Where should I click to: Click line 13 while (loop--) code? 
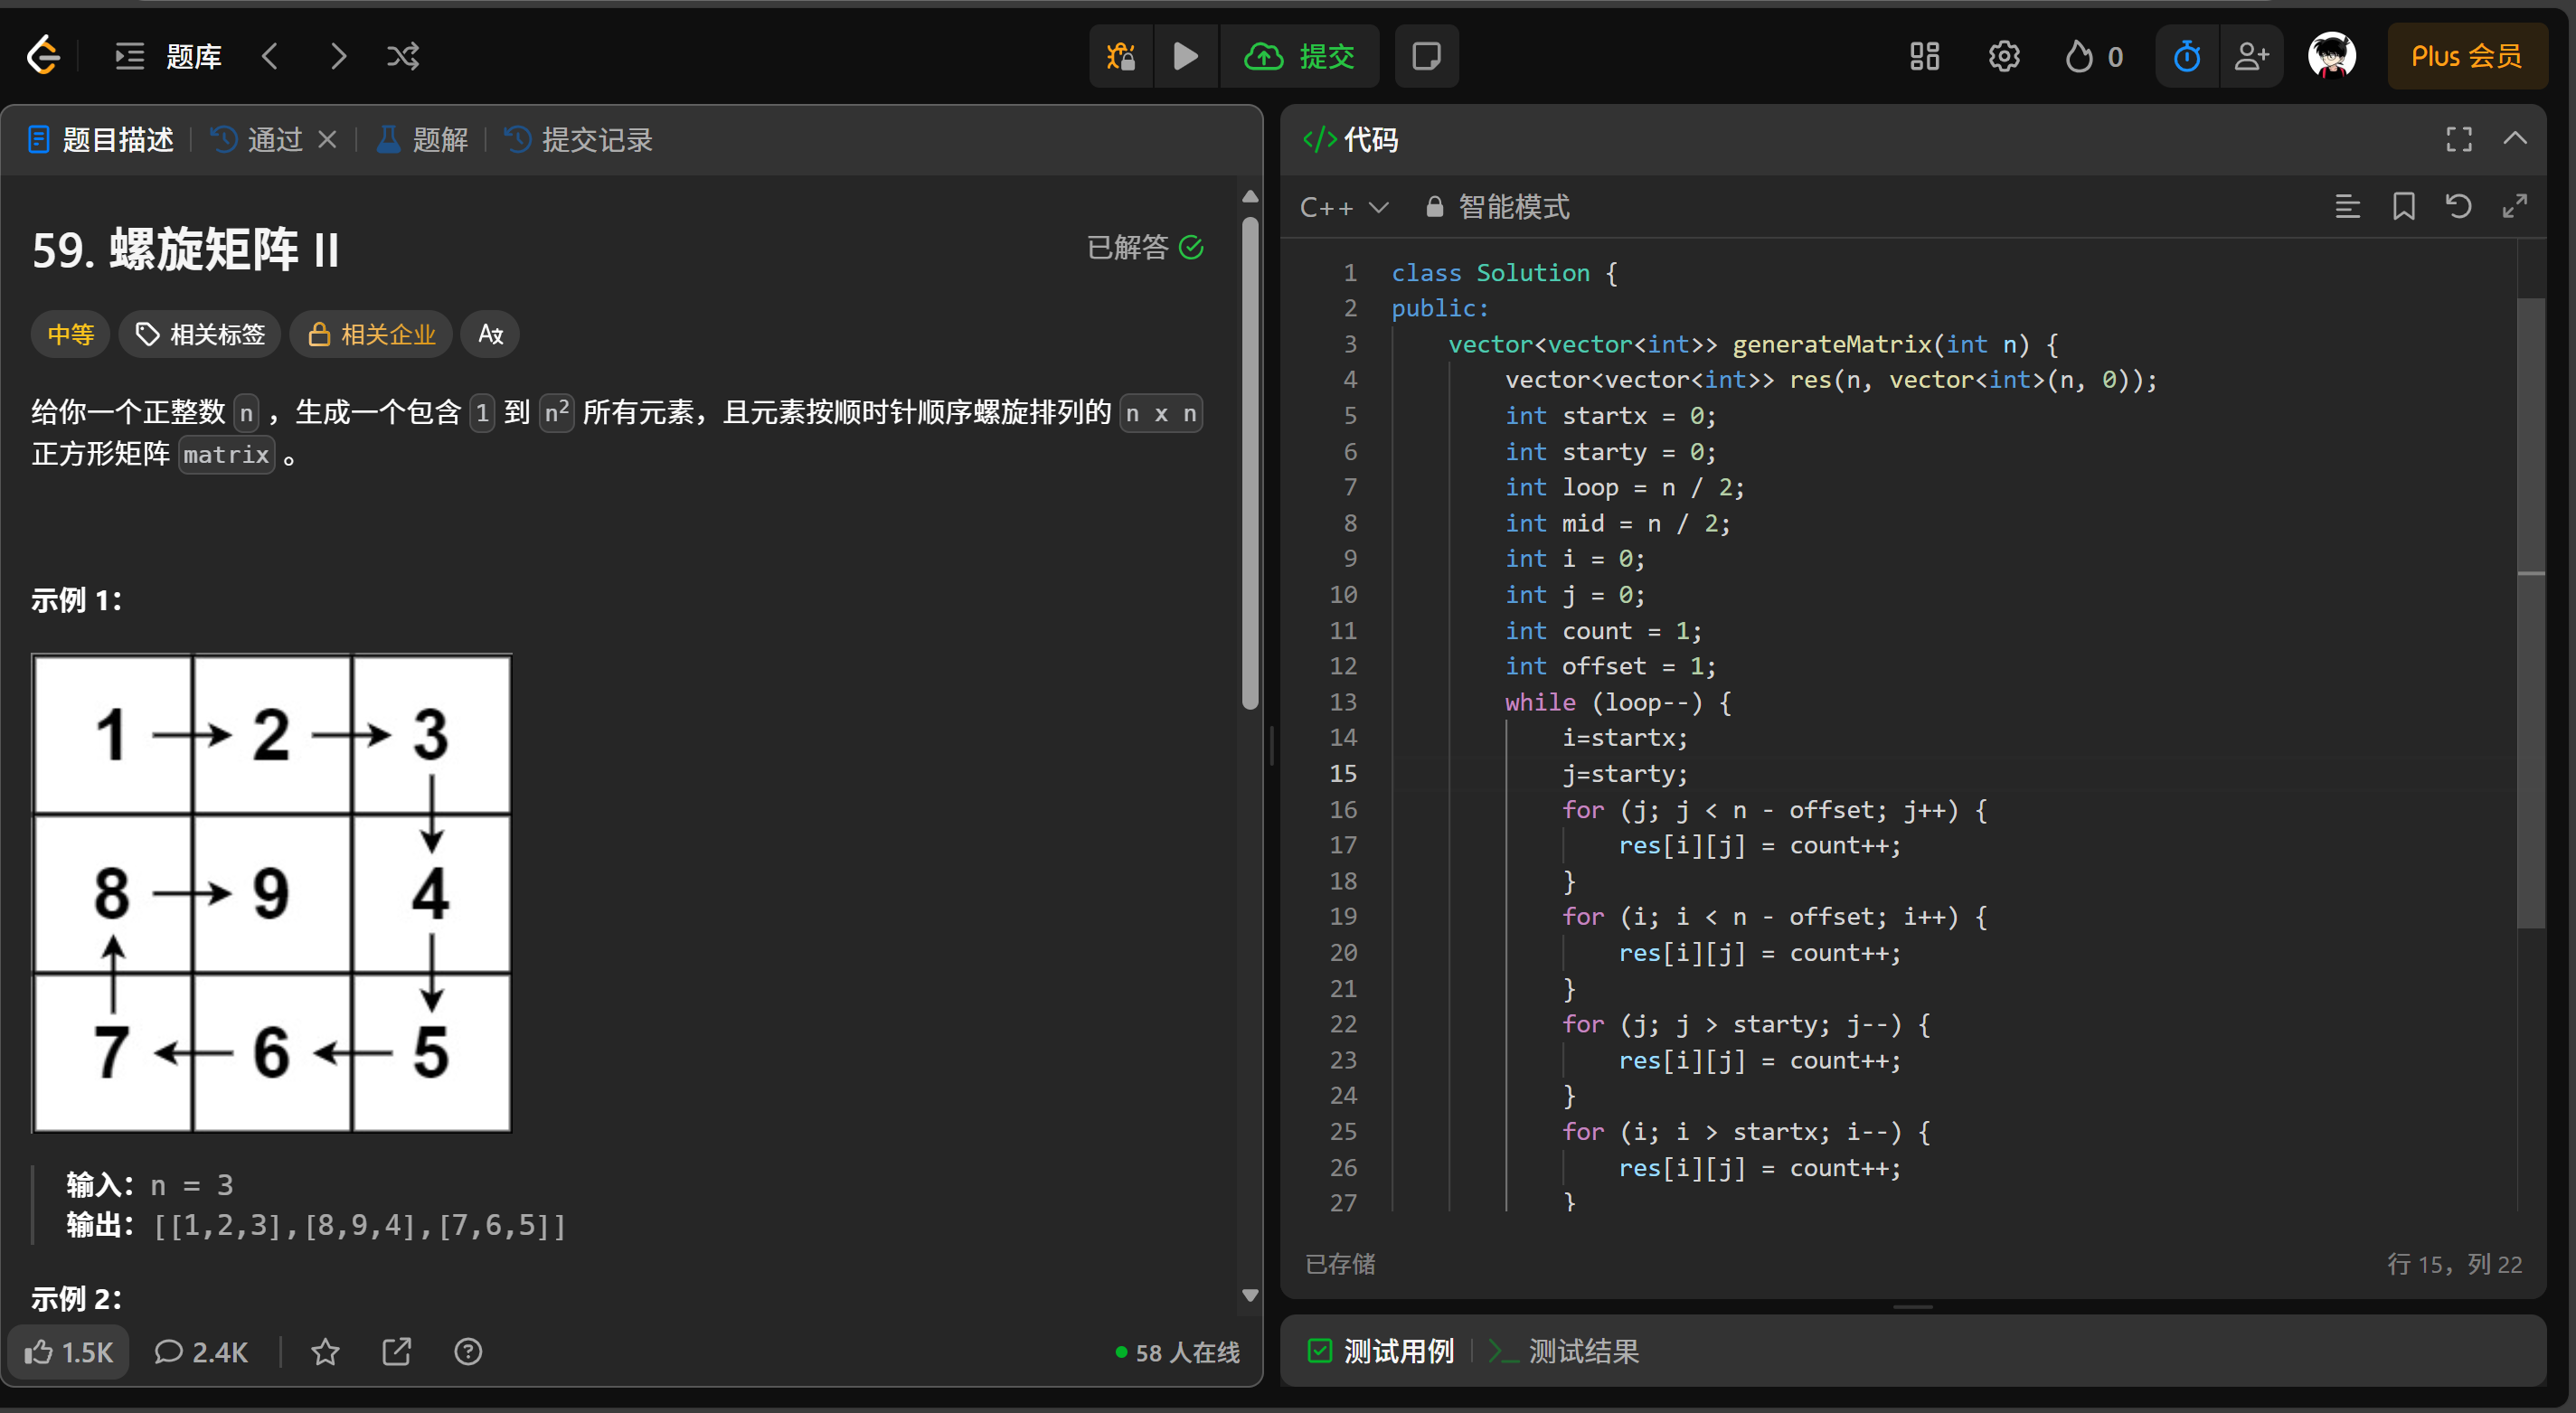pos(1617,702)
